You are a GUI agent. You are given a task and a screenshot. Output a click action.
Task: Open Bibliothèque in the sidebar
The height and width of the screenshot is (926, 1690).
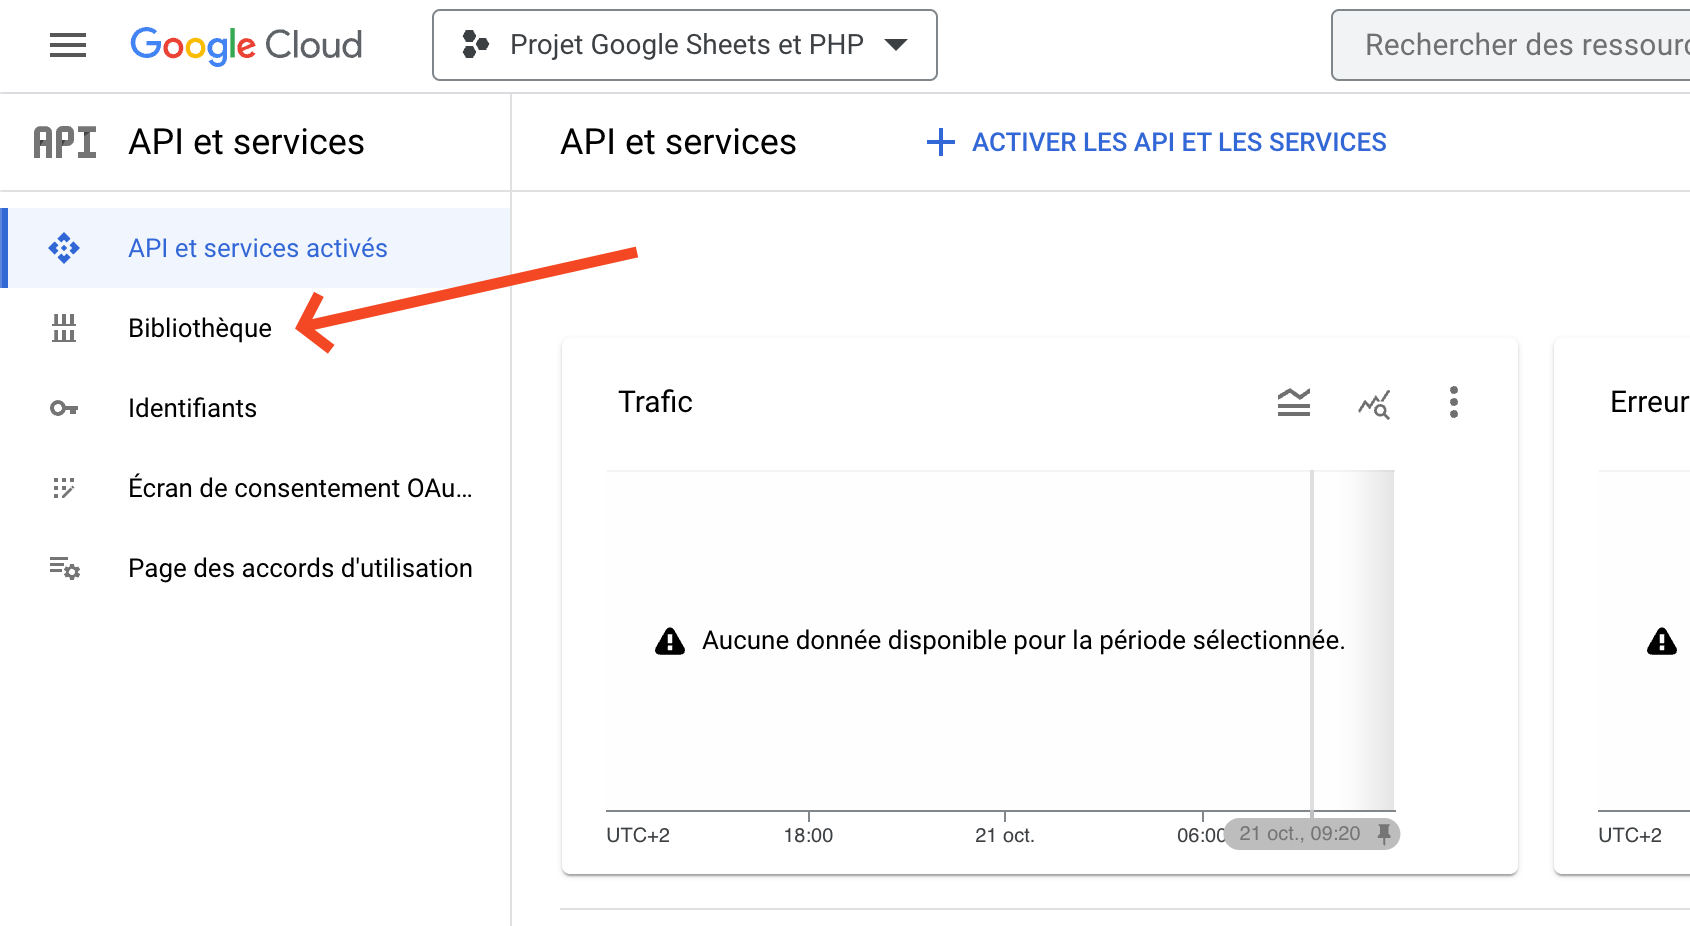(x=200, y=328)
